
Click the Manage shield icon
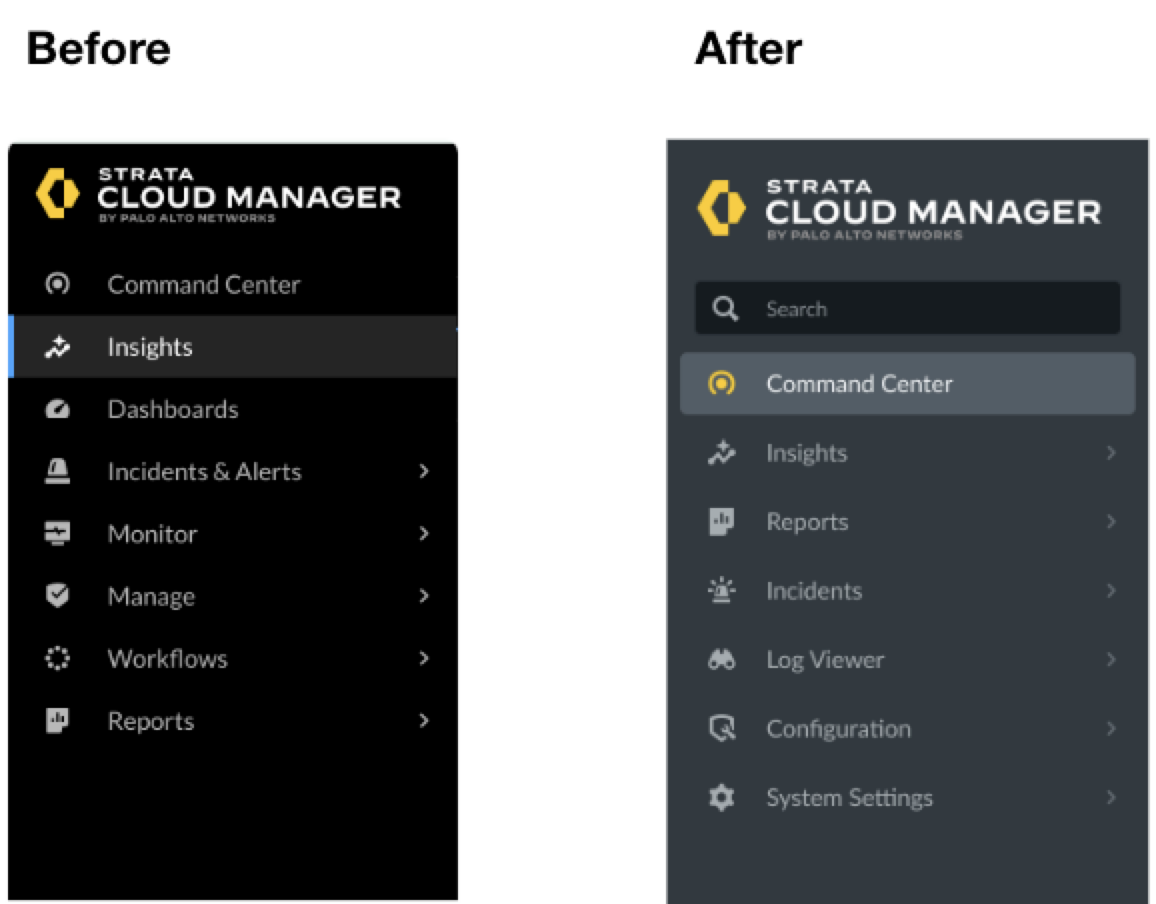pos(58,596)
